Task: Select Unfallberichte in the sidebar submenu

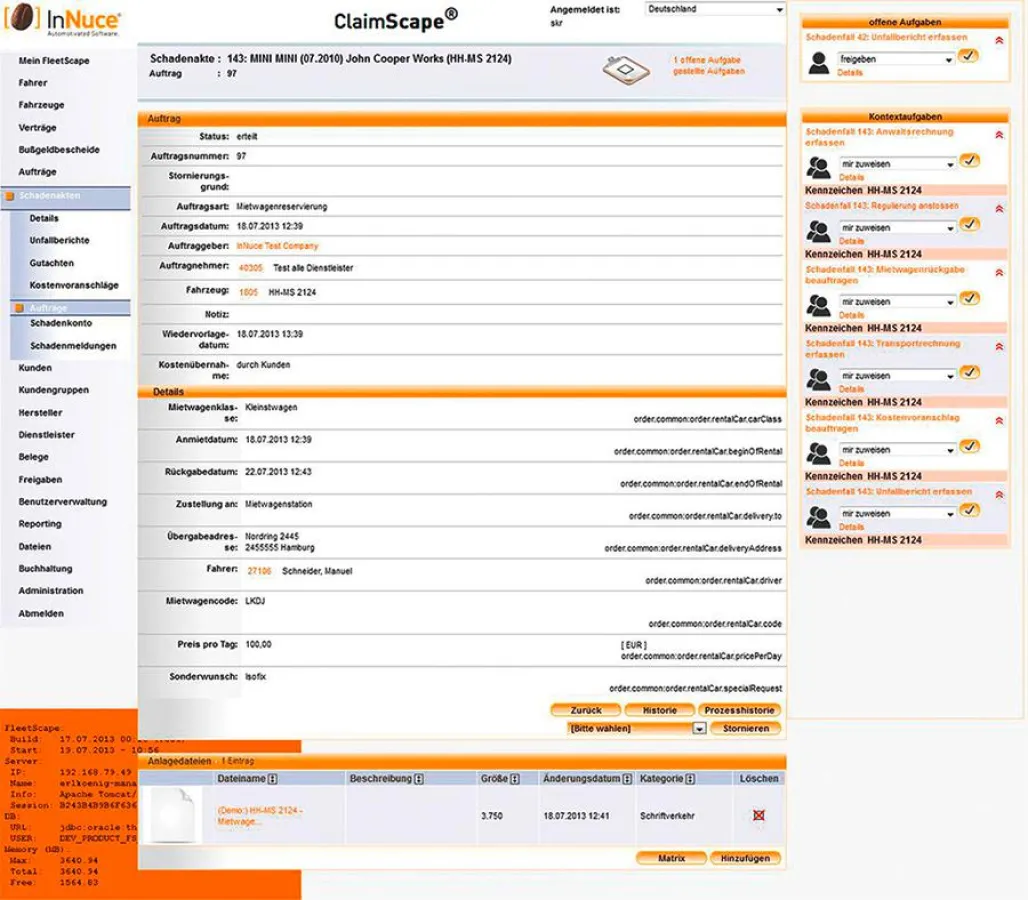Action: (59, 240)
